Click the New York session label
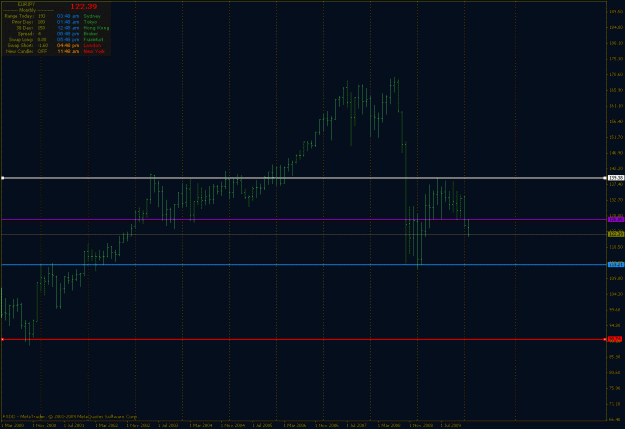The image size is (625, 429). point(94,51)
